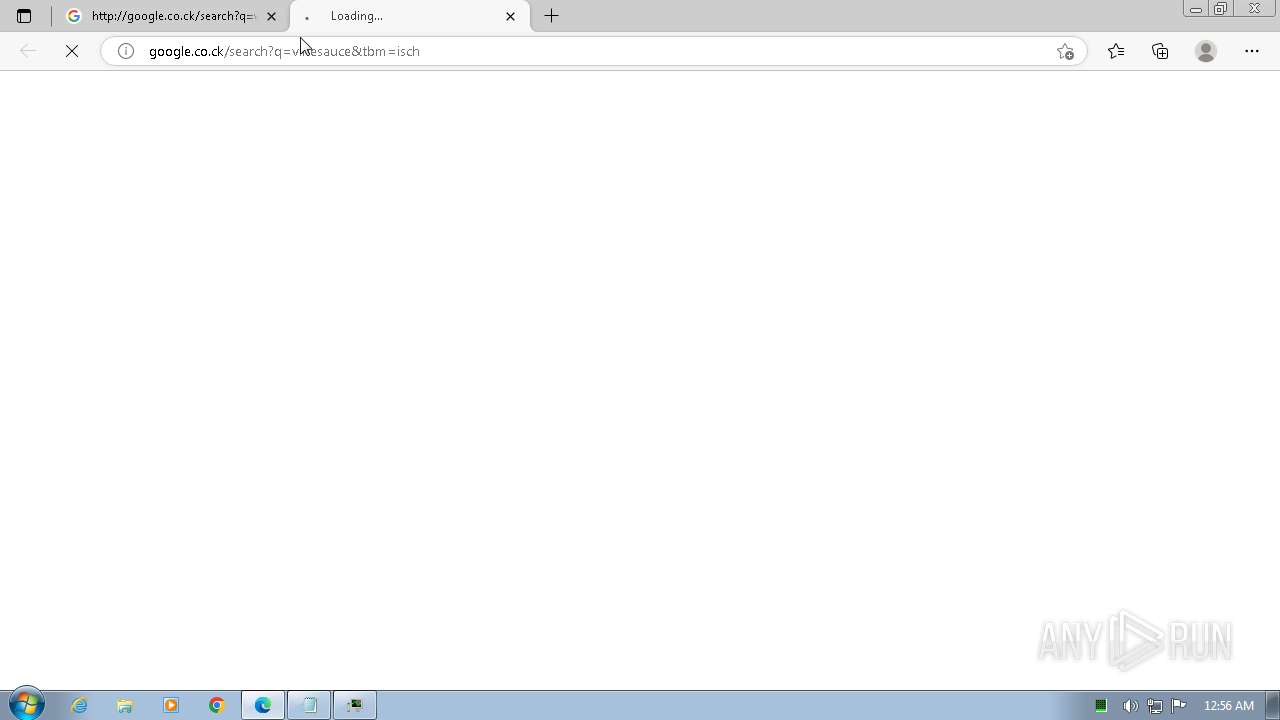Add this page to favorites
The width and height of the screenshot is (1280, 720).
(x=1065, y=51)
